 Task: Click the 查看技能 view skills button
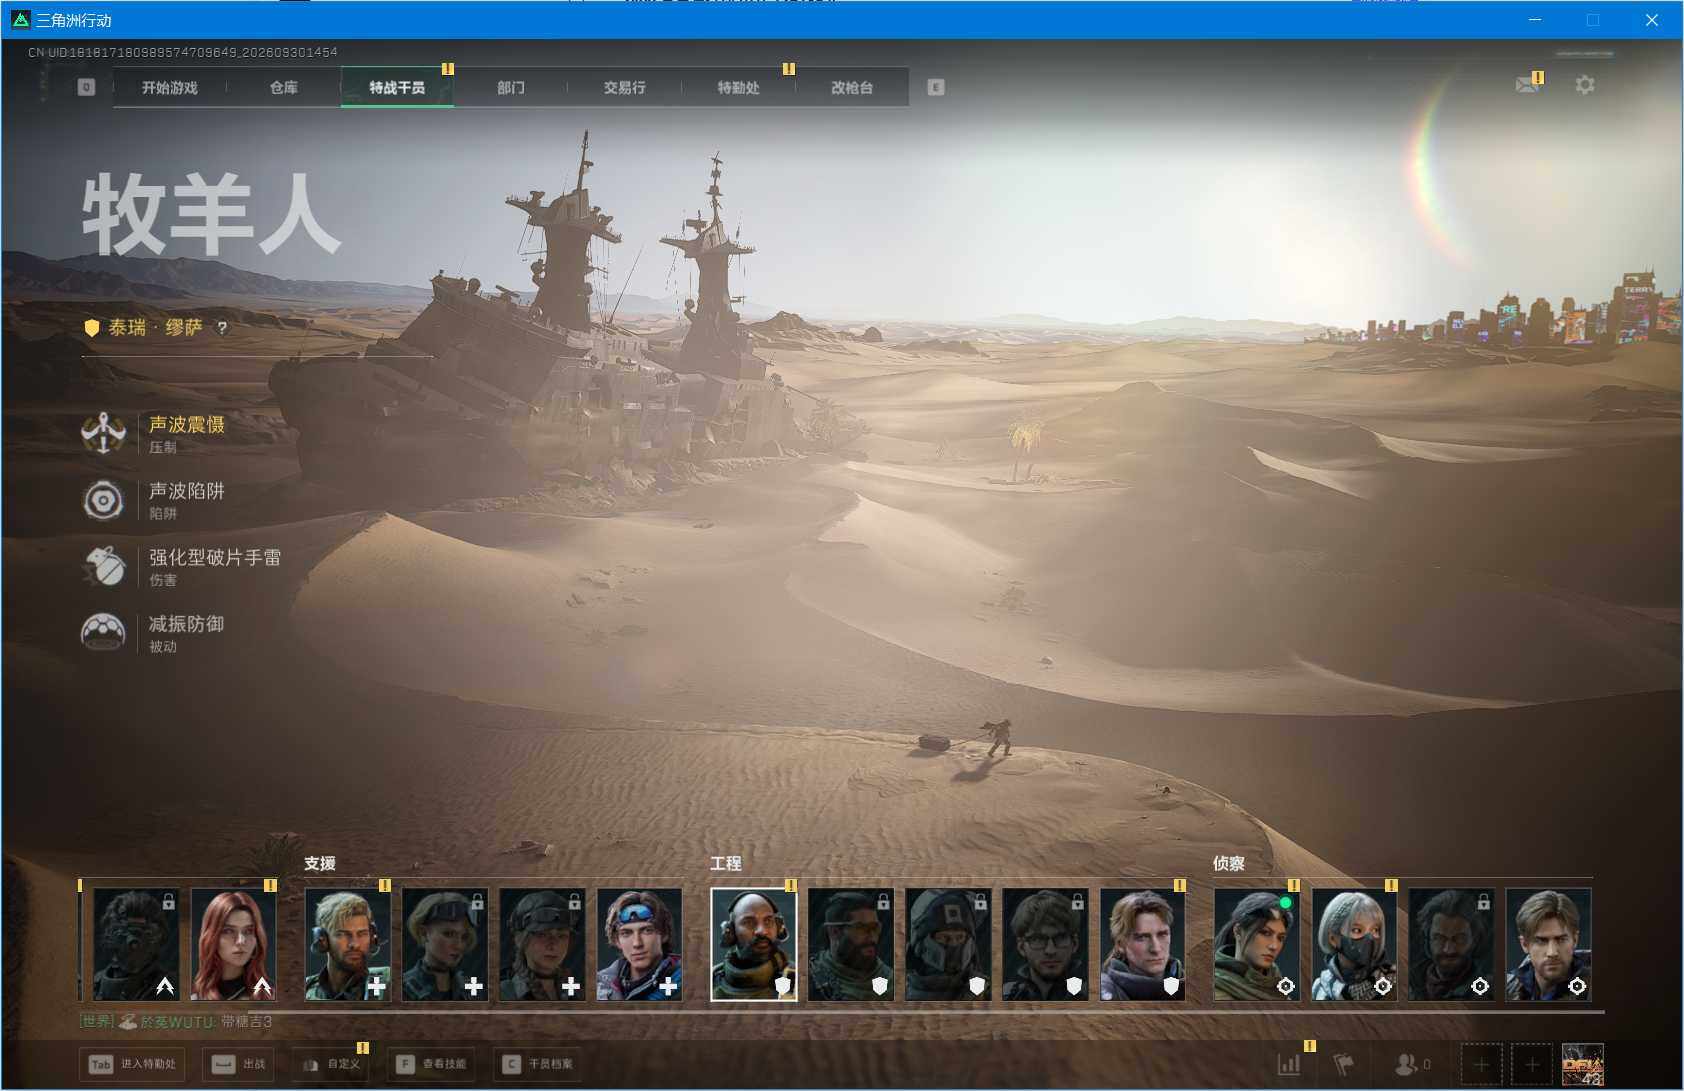click(432, 1064)
